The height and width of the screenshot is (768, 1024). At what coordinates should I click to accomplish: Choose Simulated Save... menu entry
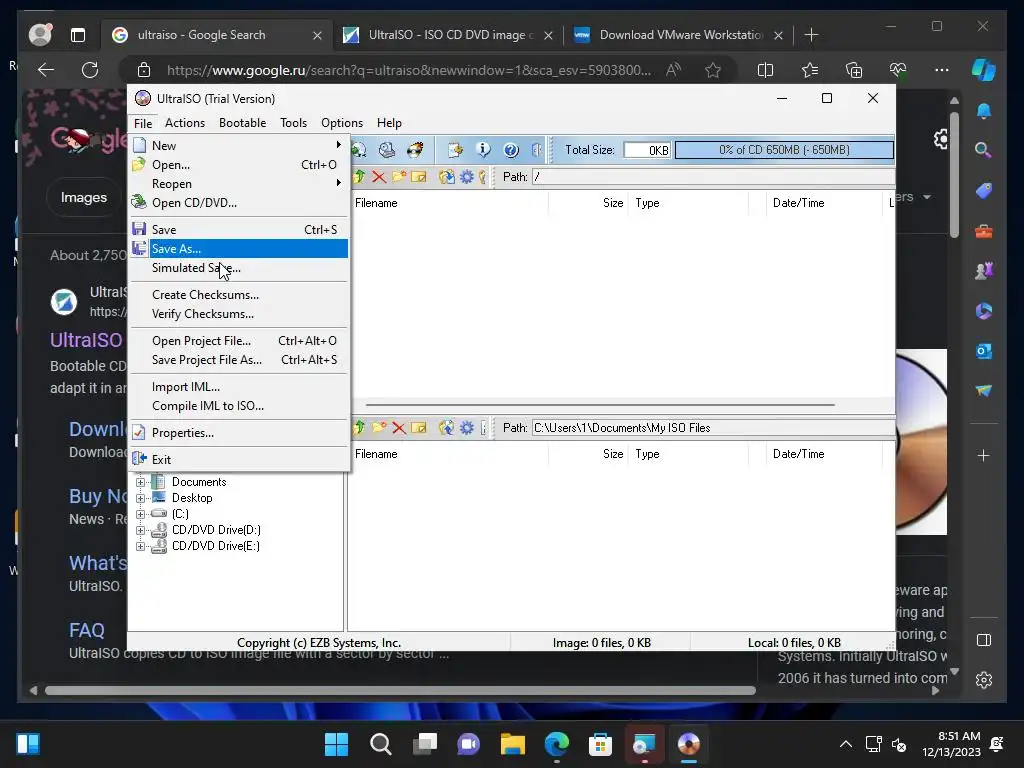pos(239,268)
